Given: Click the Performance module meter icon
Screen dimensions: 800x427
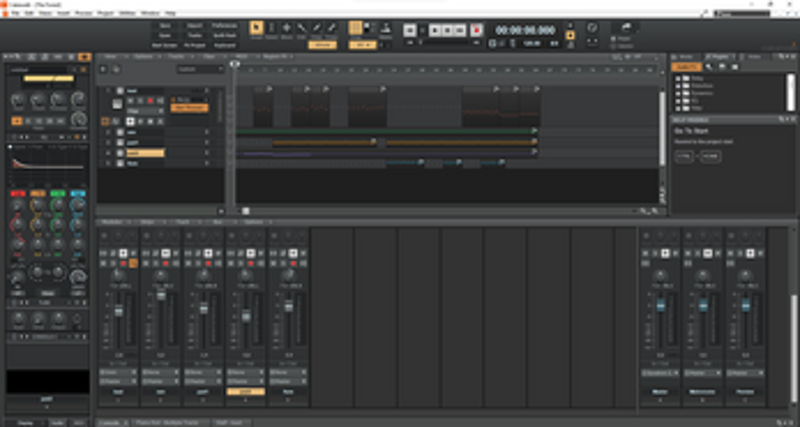Looking at the screenshot, I should [592, 28].
